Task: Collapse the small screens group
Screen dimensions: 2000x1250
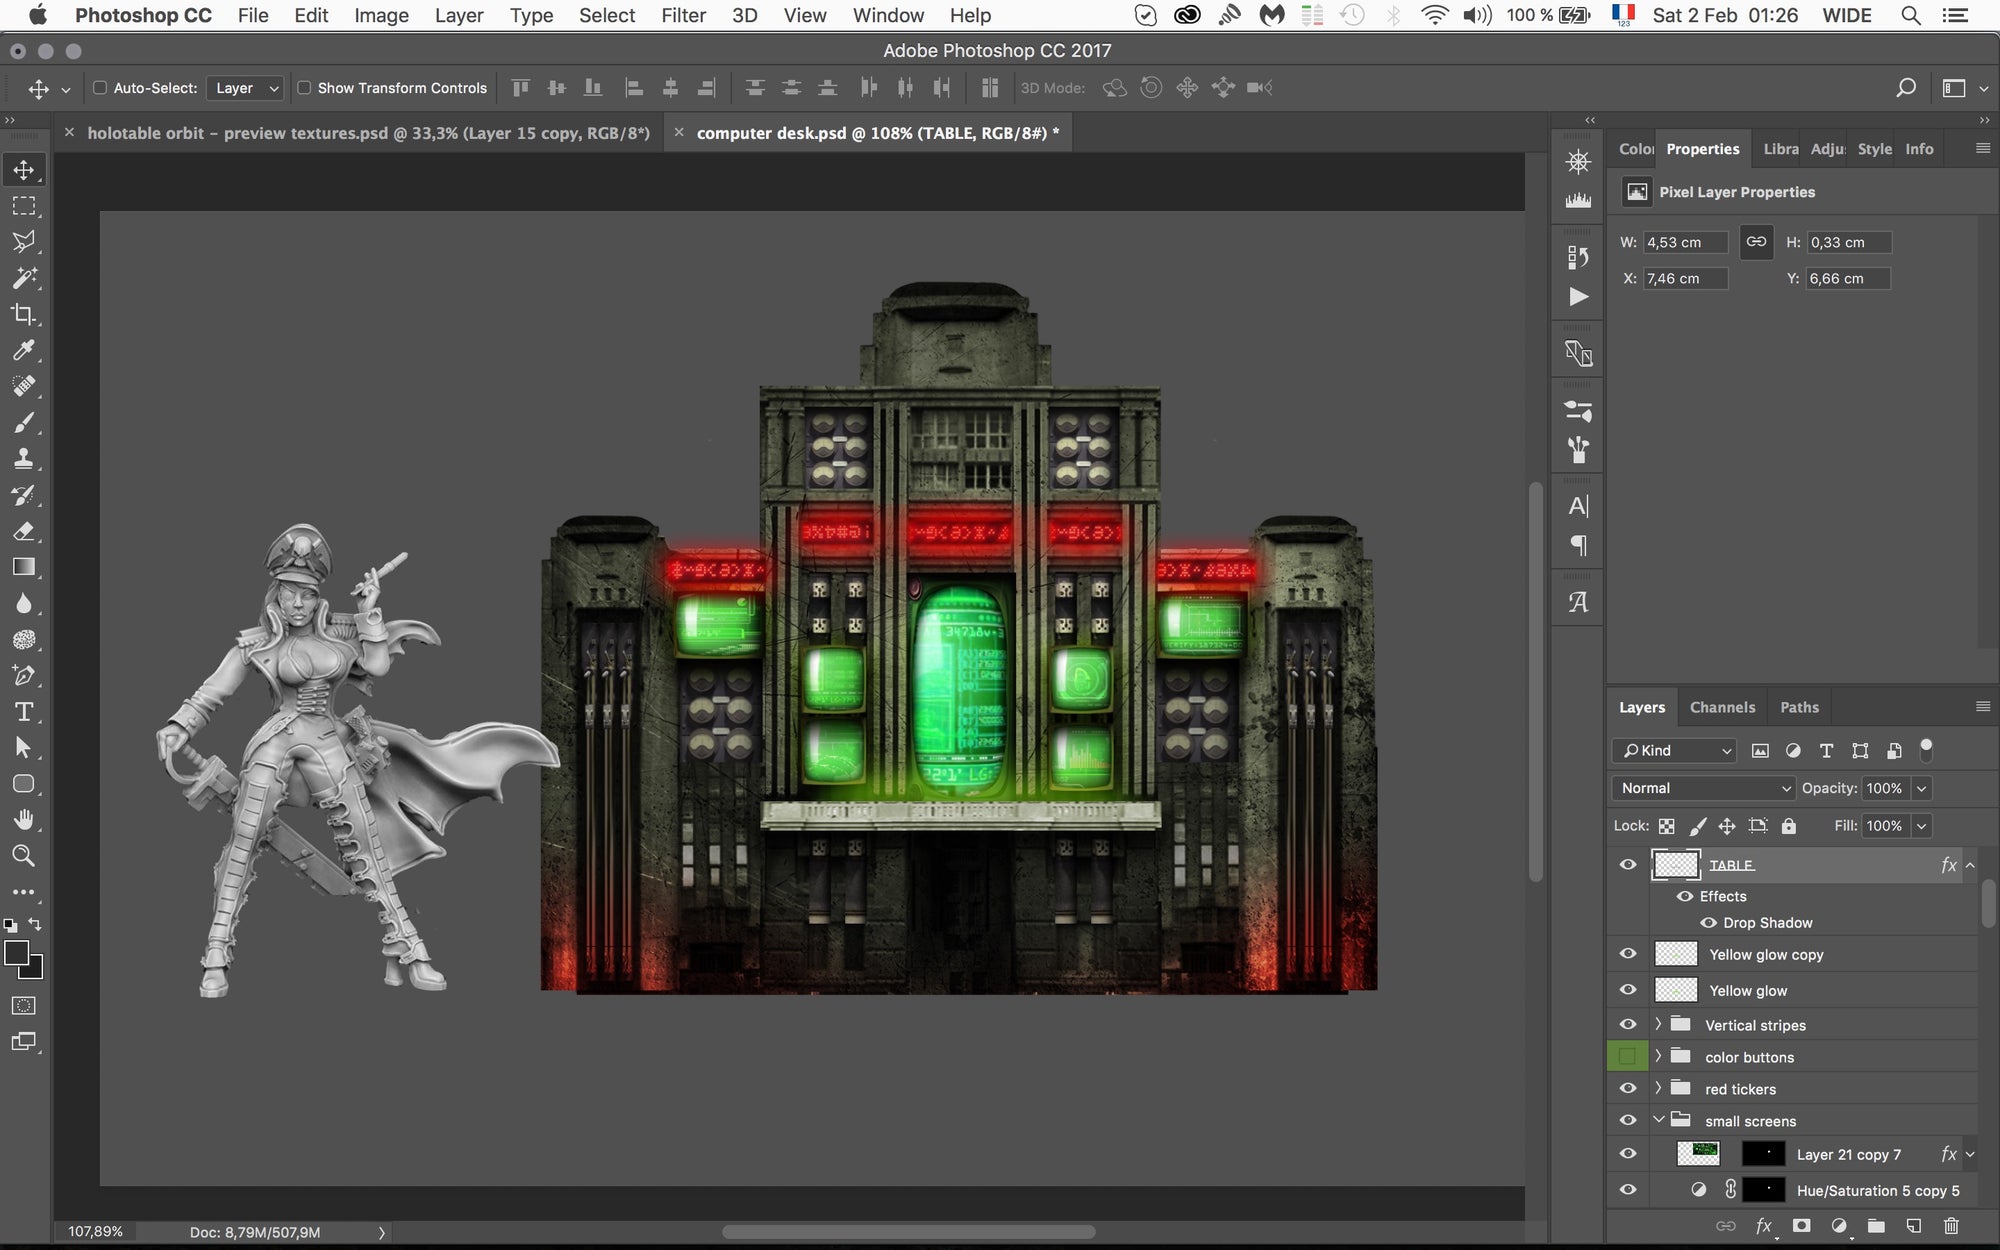Action: [1658, 1121]
